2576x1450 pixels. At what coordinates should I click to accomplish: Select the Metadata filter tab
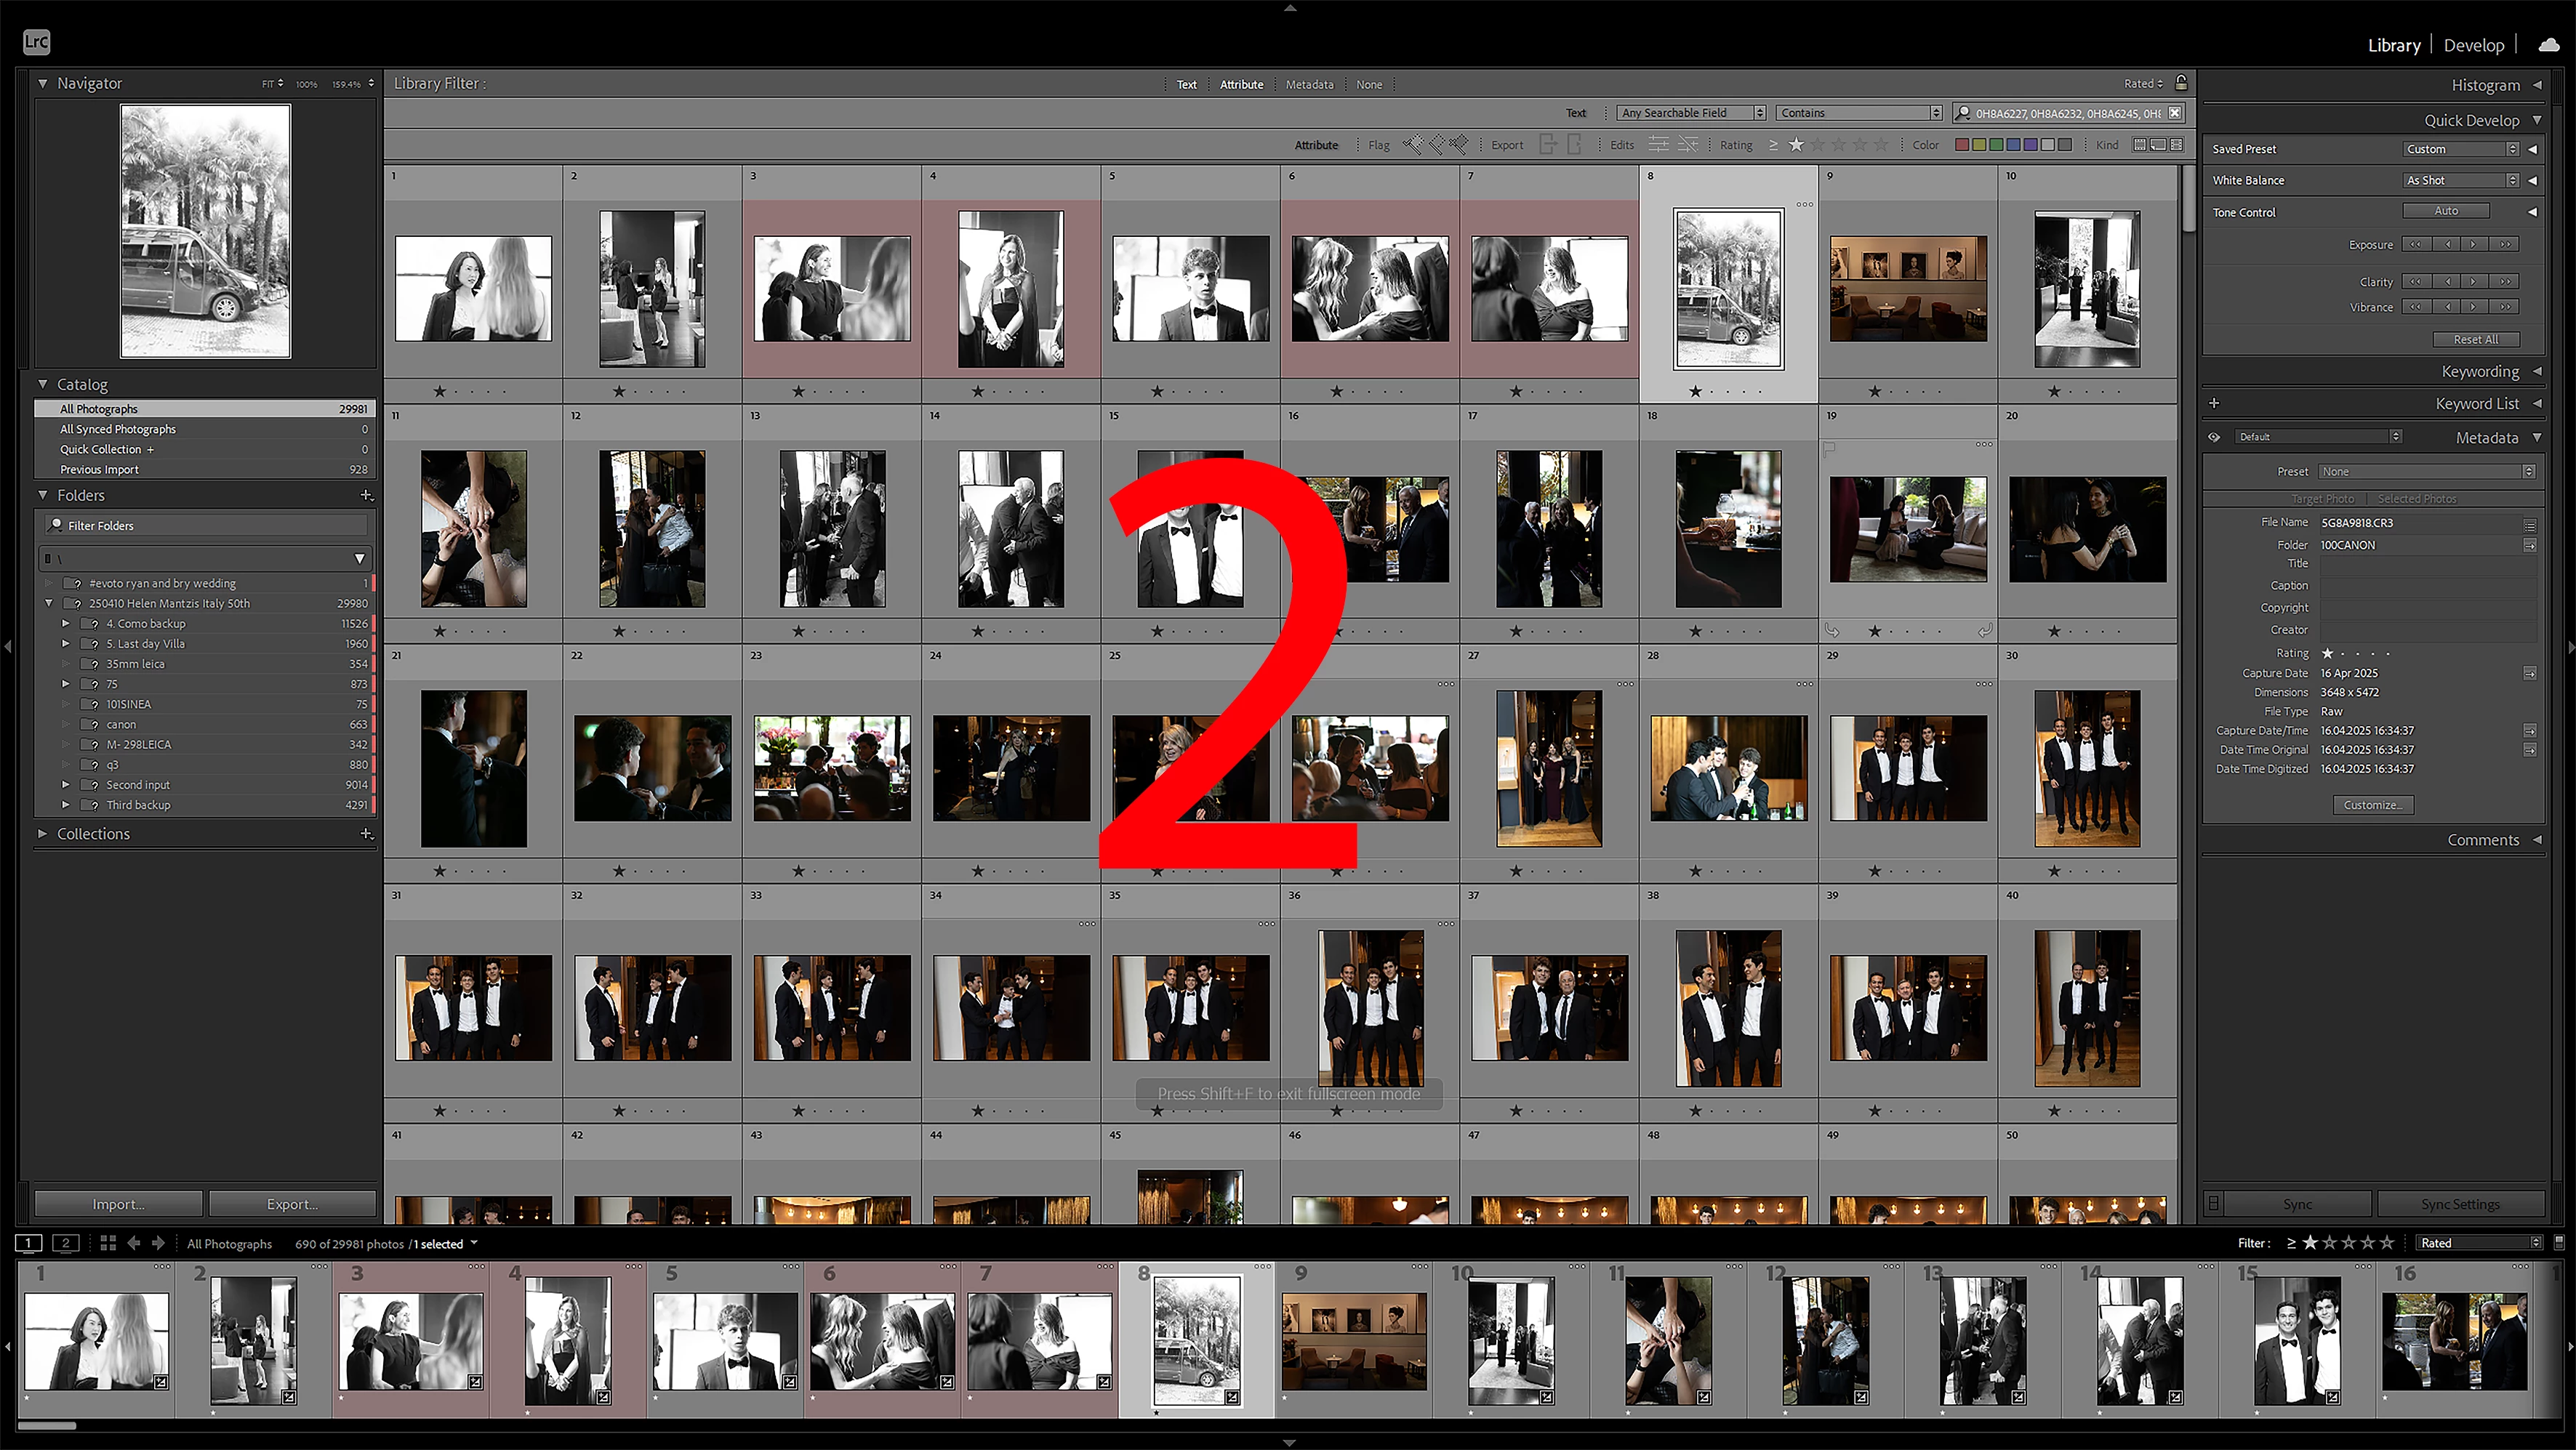coord(1309,84)
